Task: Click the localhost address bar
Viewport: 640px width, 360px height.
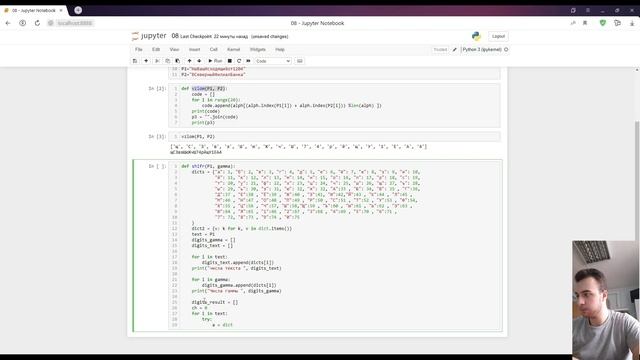Action: tap(75, 23)
